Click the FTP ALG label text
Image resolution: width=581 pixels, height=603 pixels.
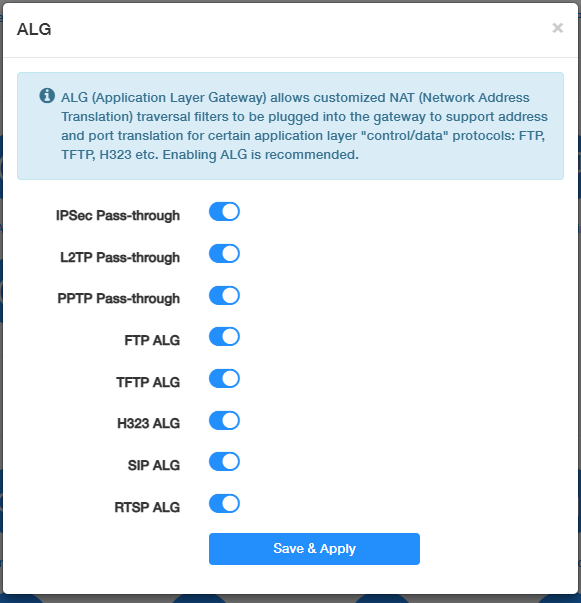pos(152,341)
